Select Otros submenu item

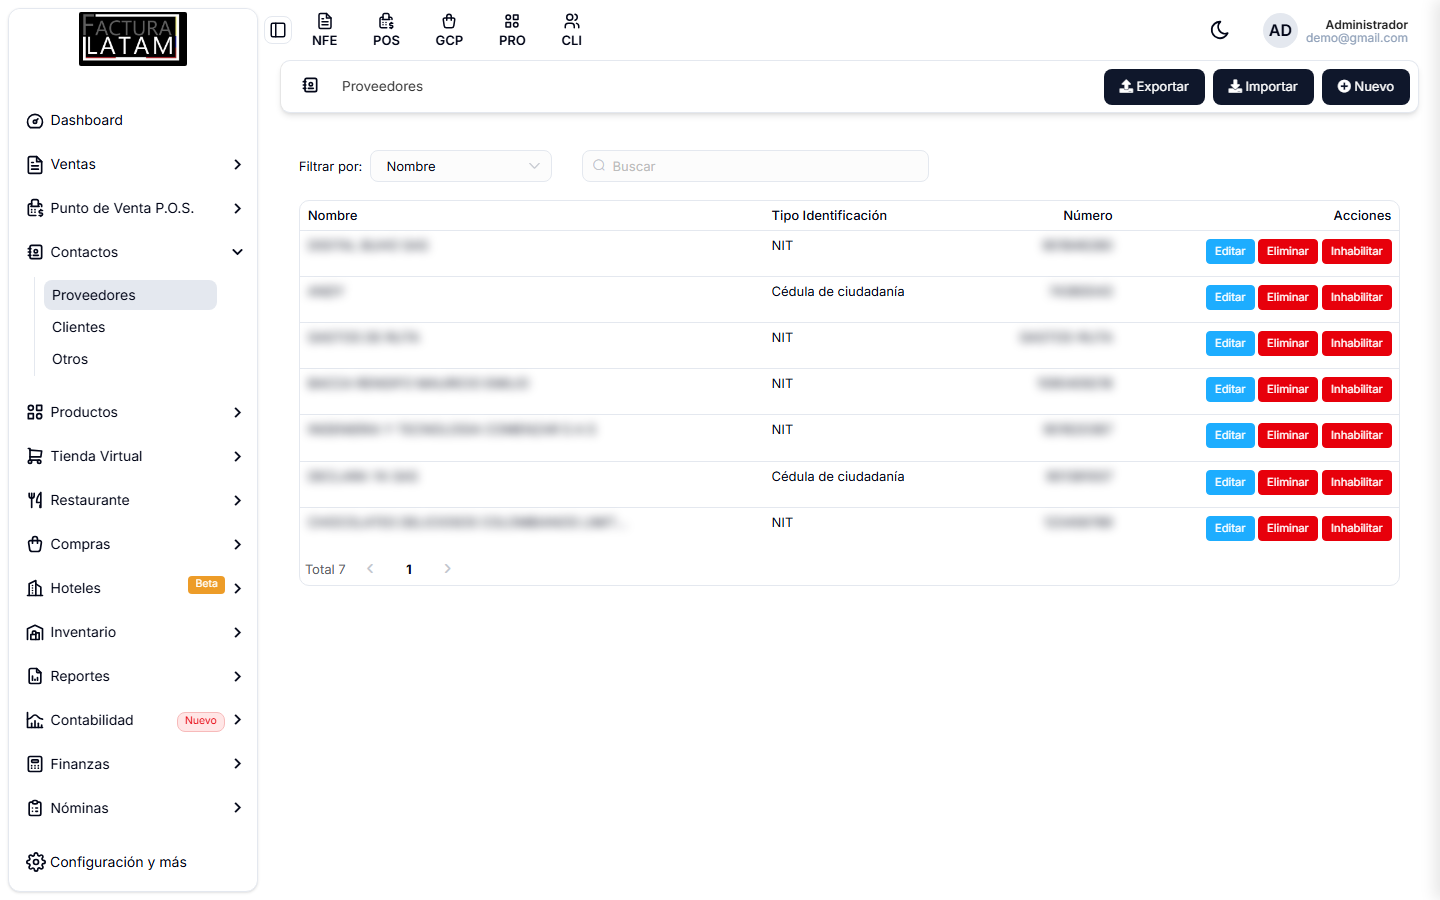pyautogui.click(x=70, y=359)
